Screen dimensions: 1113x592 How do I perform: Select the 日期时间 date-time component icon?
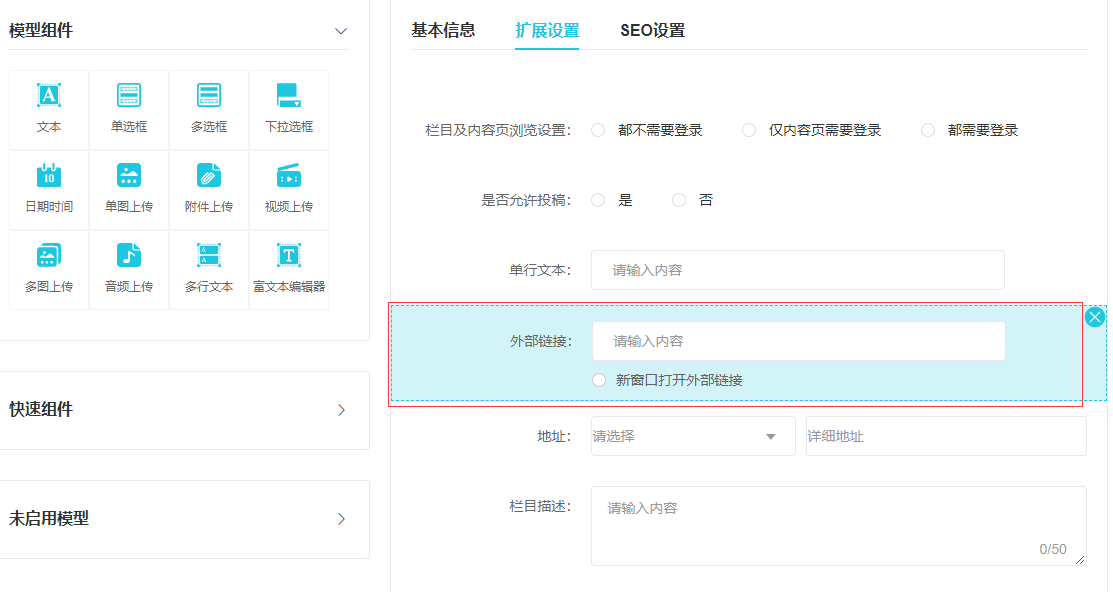click(x=49, y=176)
